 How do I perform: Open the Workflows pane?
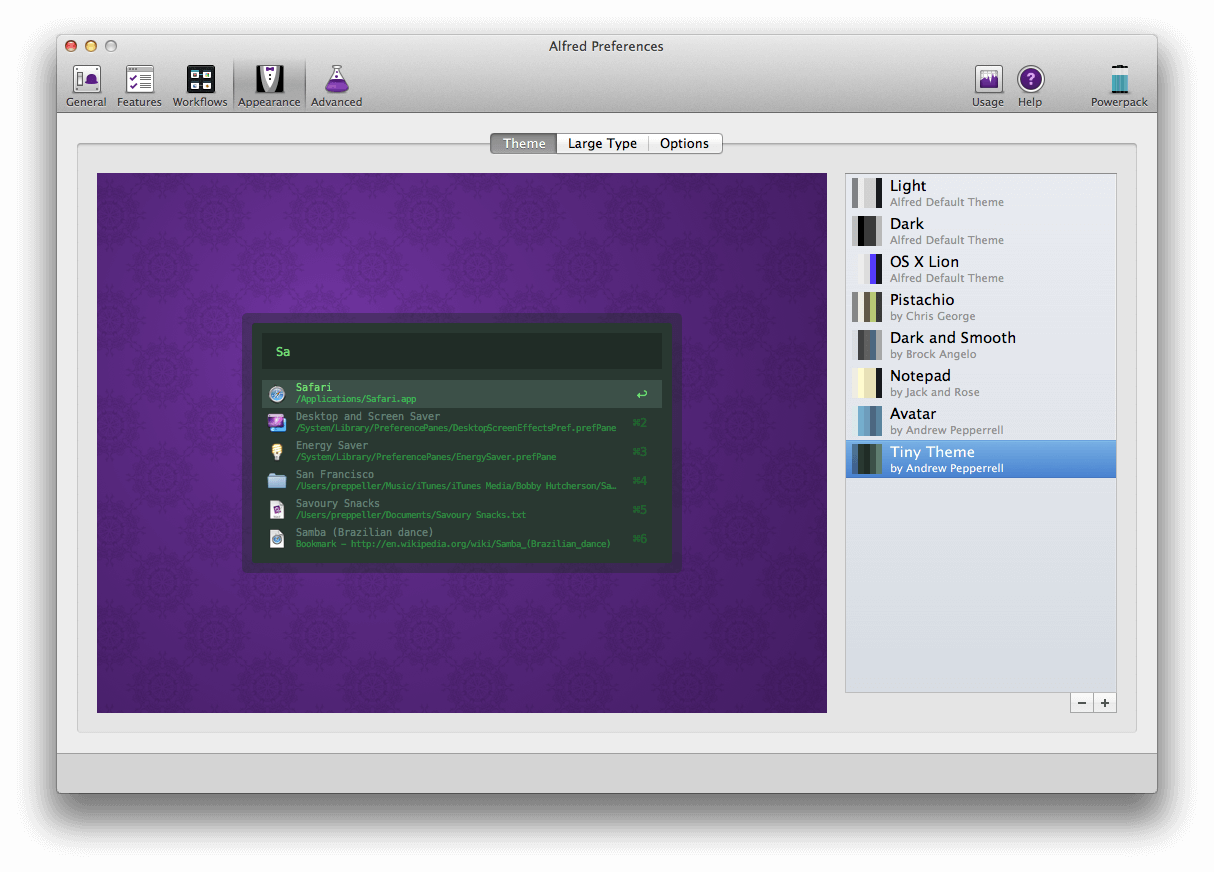click(200, 84)
